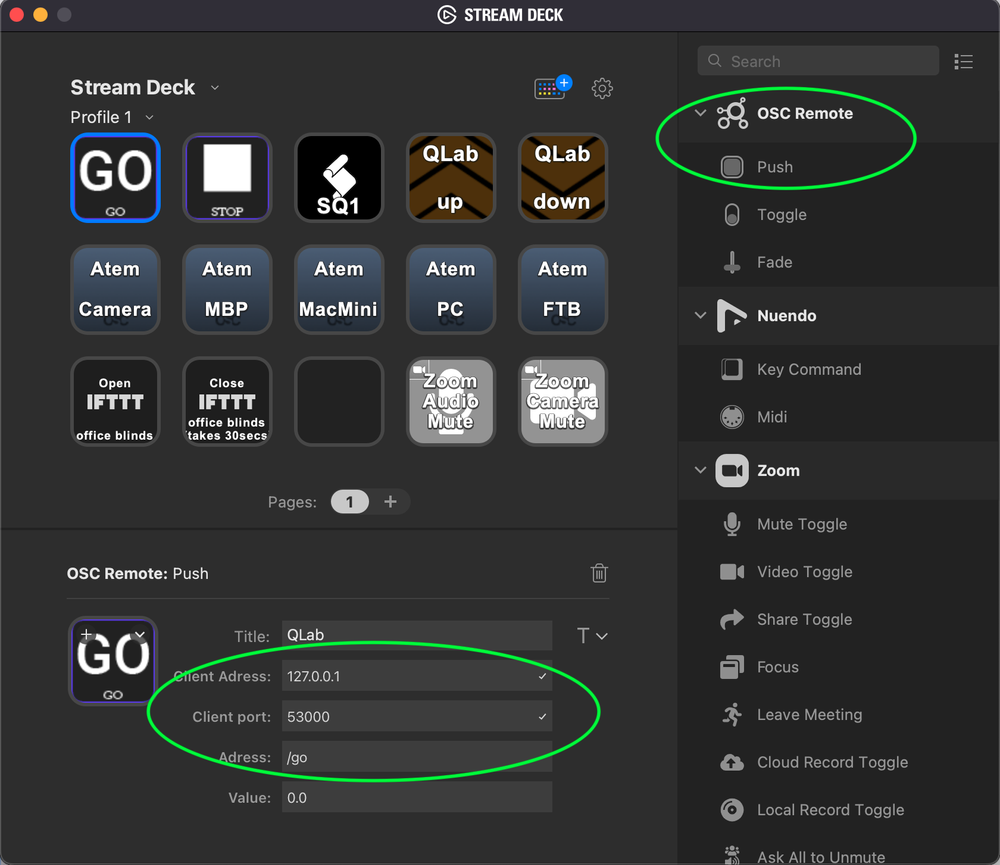
Task: Open the Stream Deck settings gear
Action: coord(602,88)
